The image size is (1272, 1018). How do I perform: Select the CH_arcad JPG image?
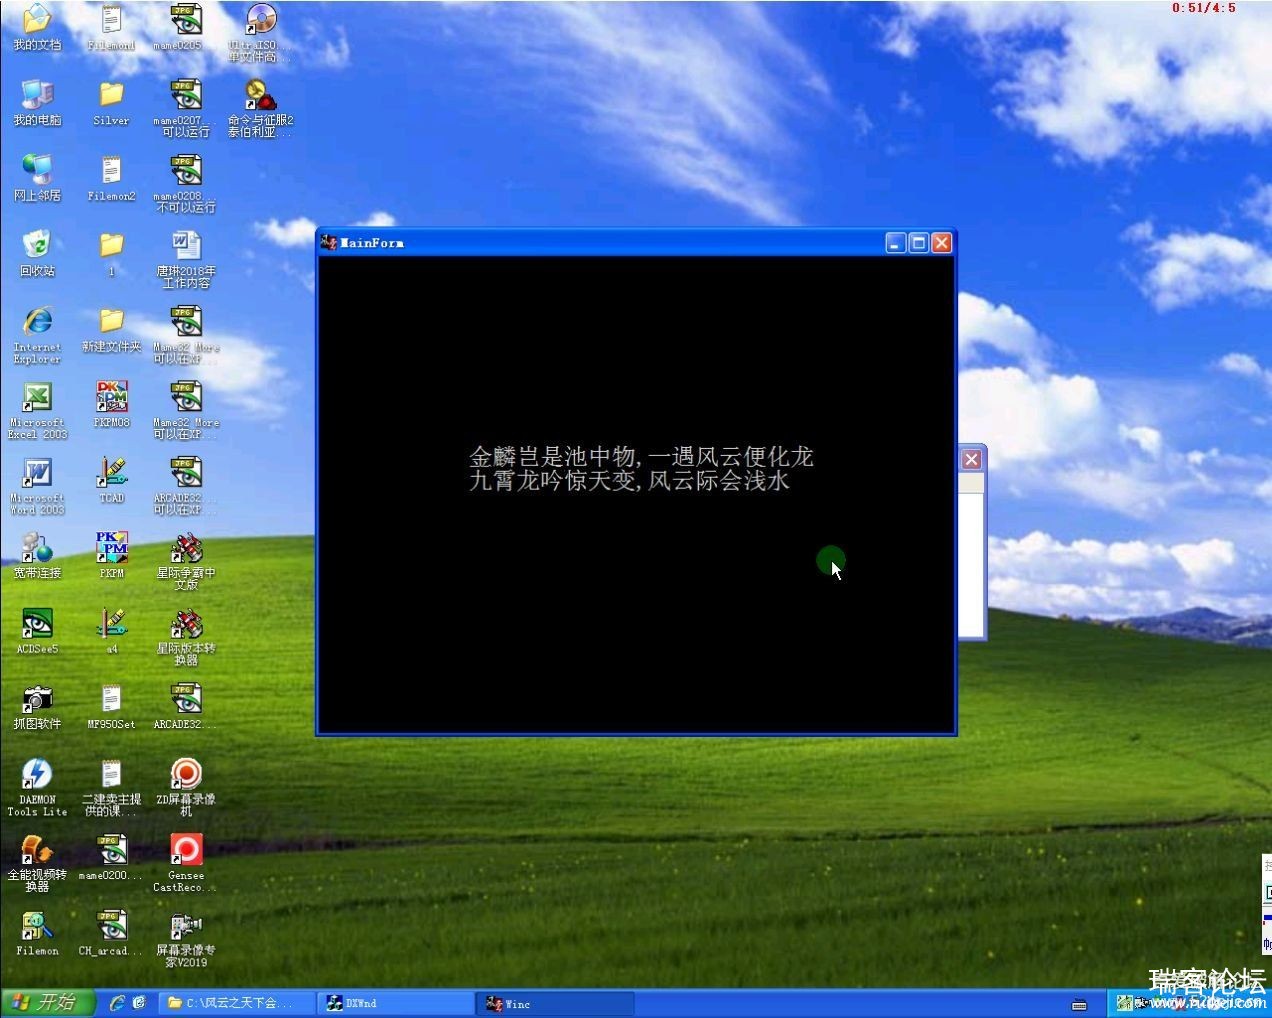pos(111,933)
